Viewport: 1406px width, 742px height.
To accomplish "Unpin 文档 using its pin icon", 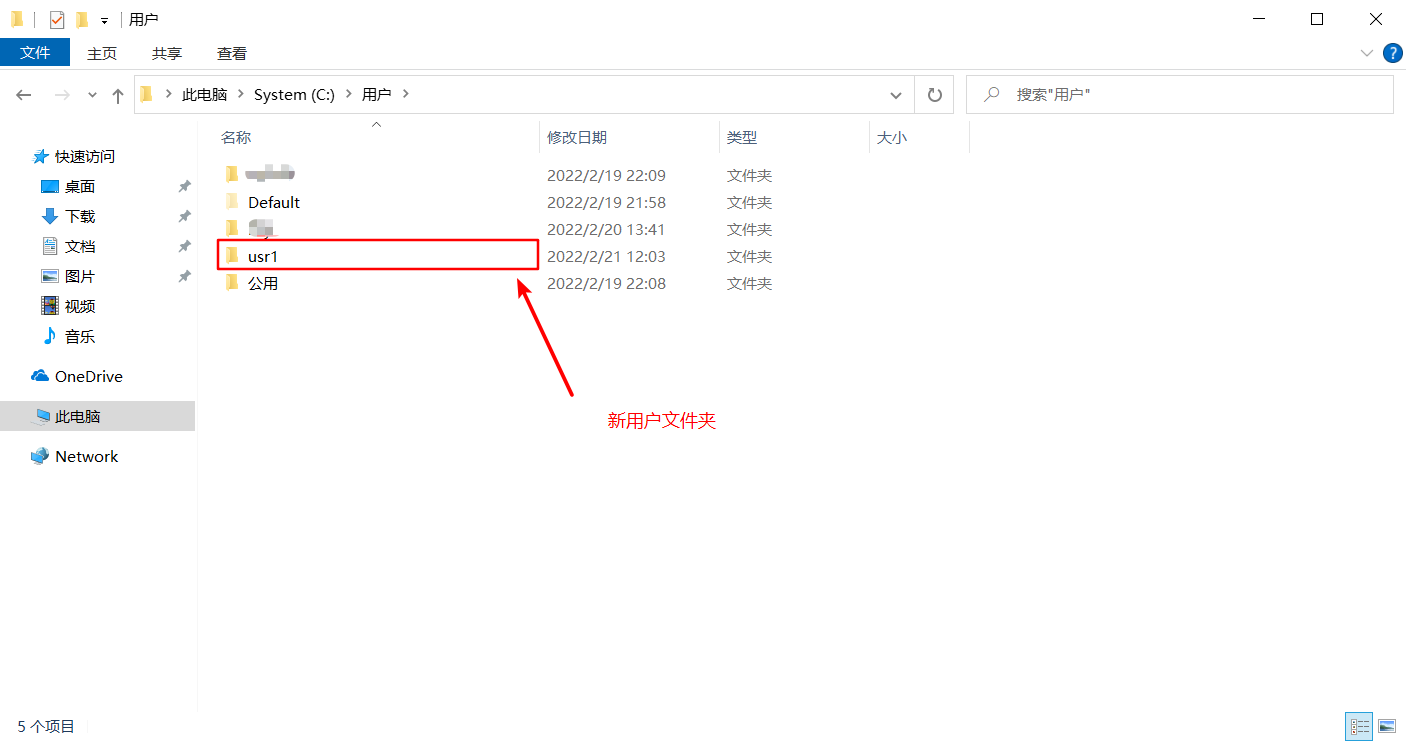I will [184, 246].
